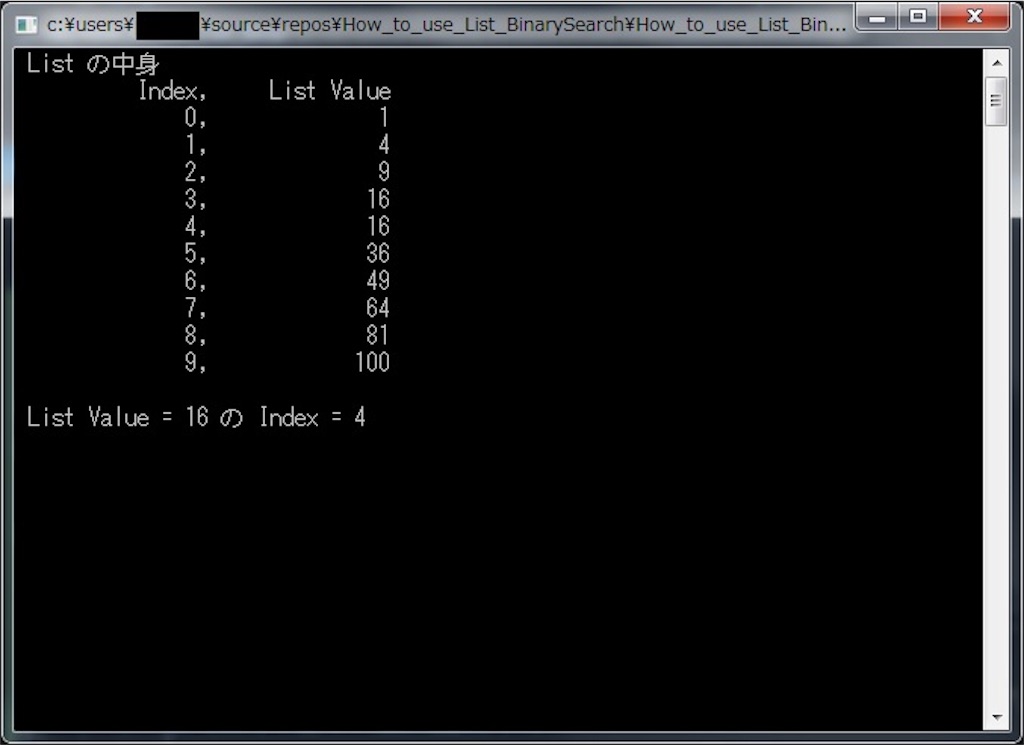This screenshot has width=1024, height=745.
Task: Click index '3,' in the list
Action: pyautogui.click(x=195, y=199)
